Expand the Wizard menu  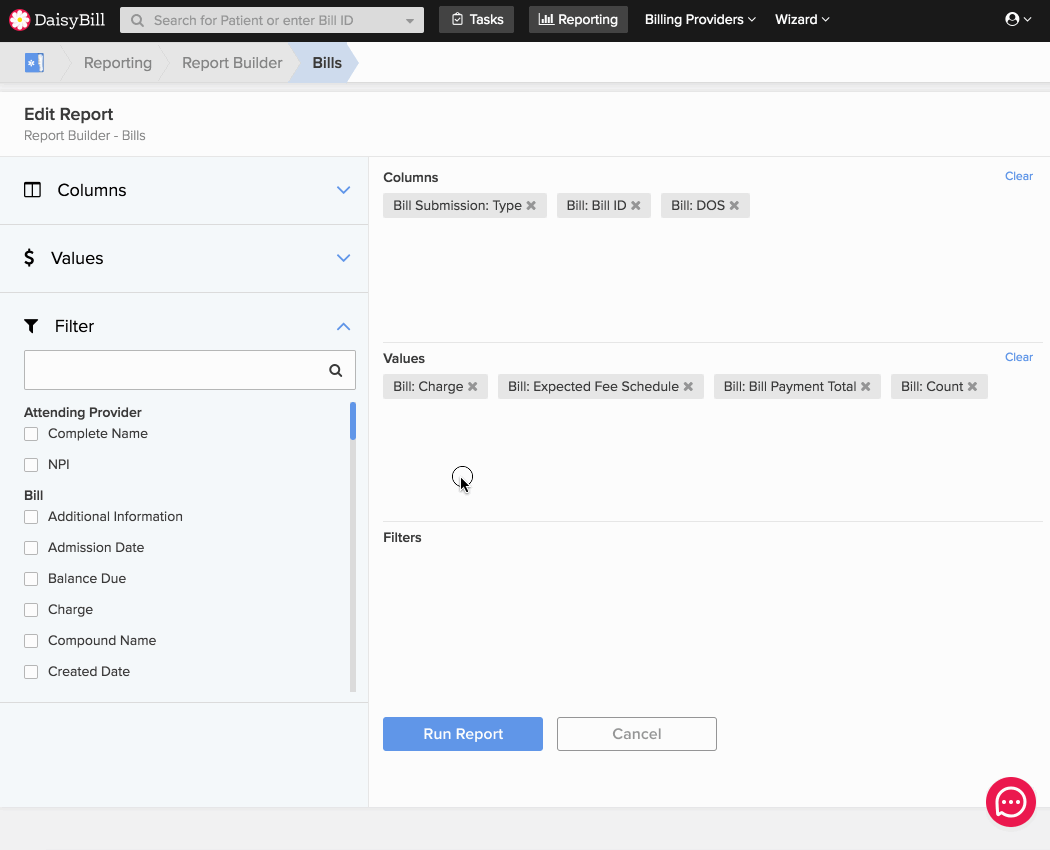click(802, 19)
